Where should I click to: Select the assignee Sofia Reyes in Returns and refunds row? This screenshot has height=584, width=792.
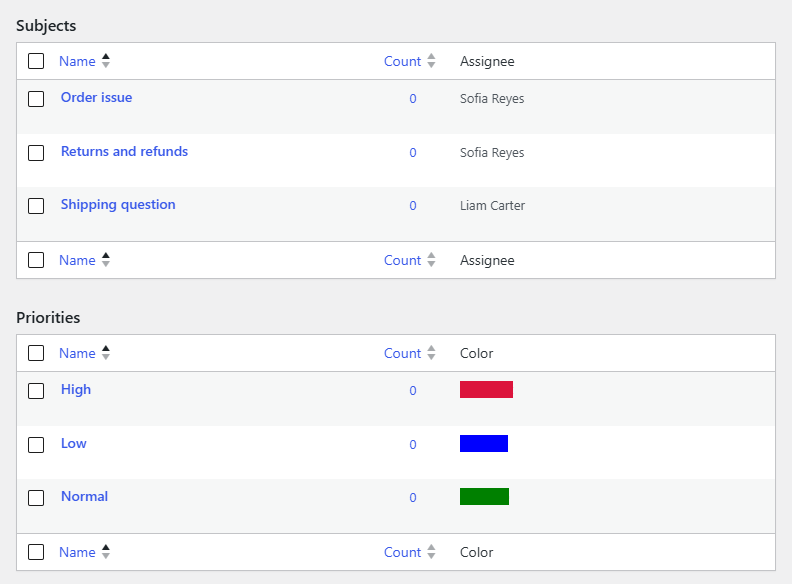click(x=492, y=153)
